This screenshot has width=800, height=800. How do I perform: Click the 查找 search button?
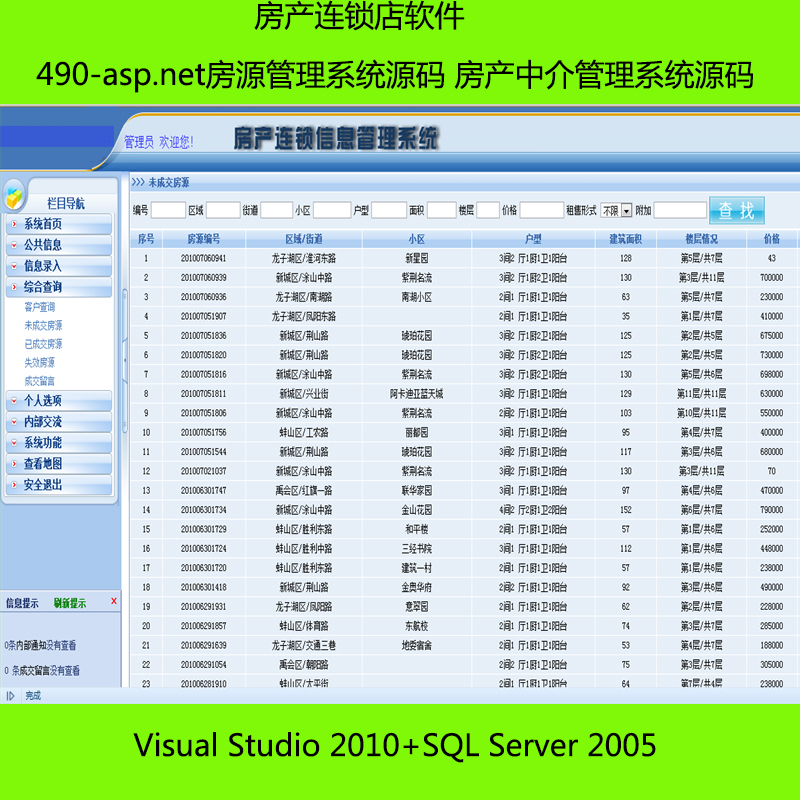click(x=736, y=210)
